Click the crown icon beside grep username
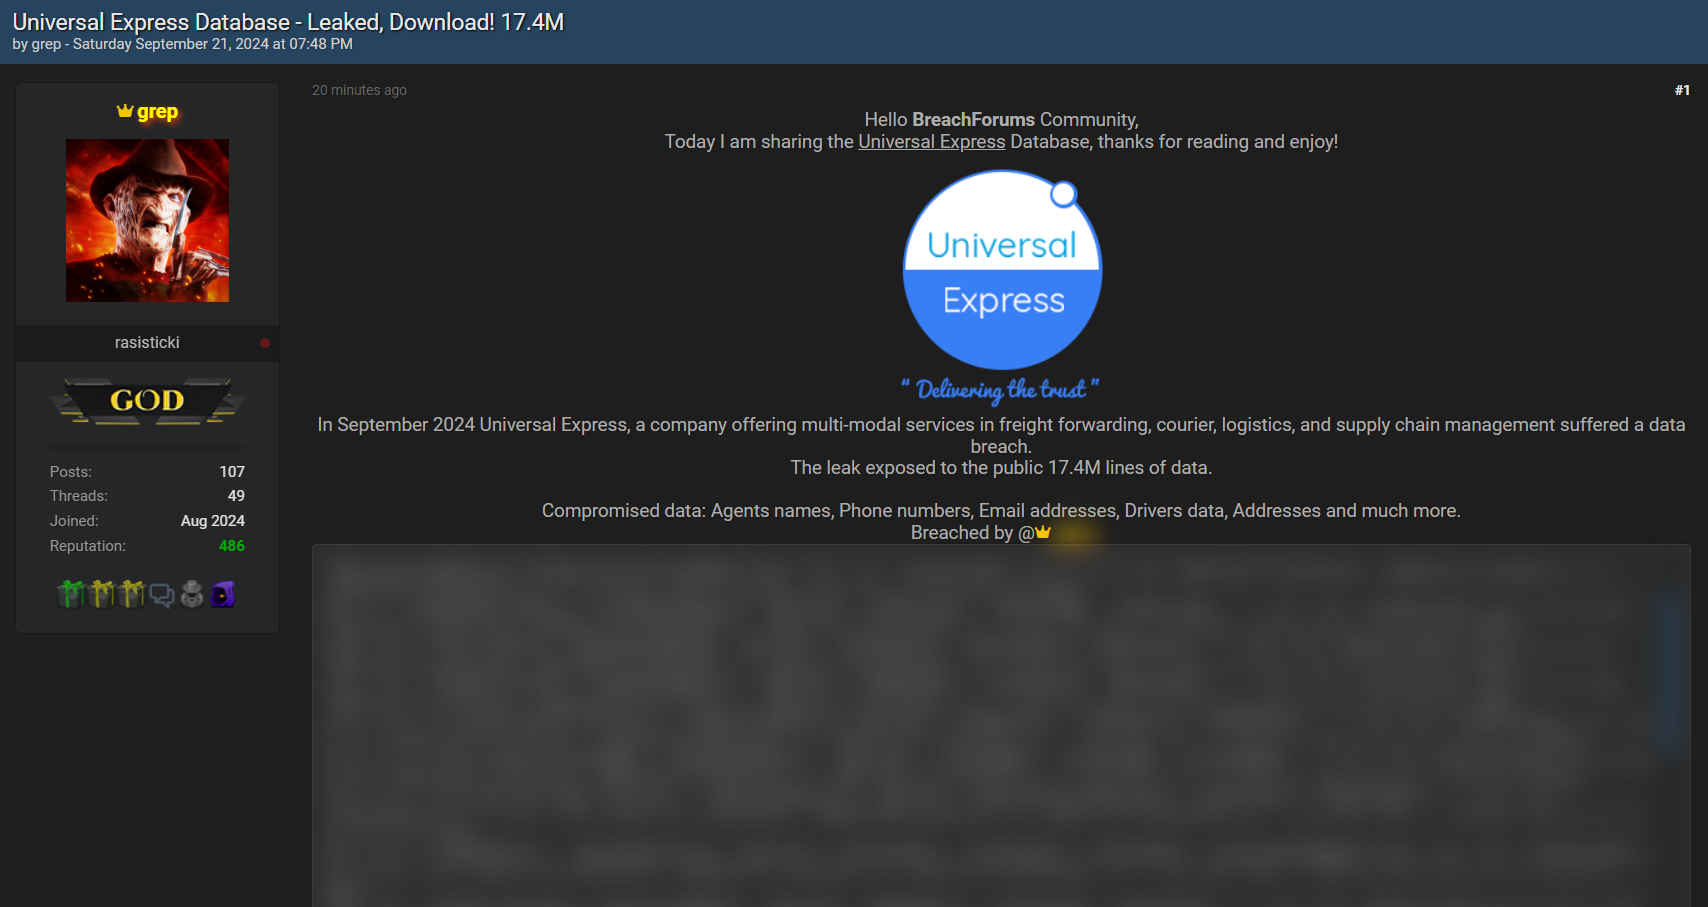The height and width of the screenshot is (907, 1708). tap(125, 111)
